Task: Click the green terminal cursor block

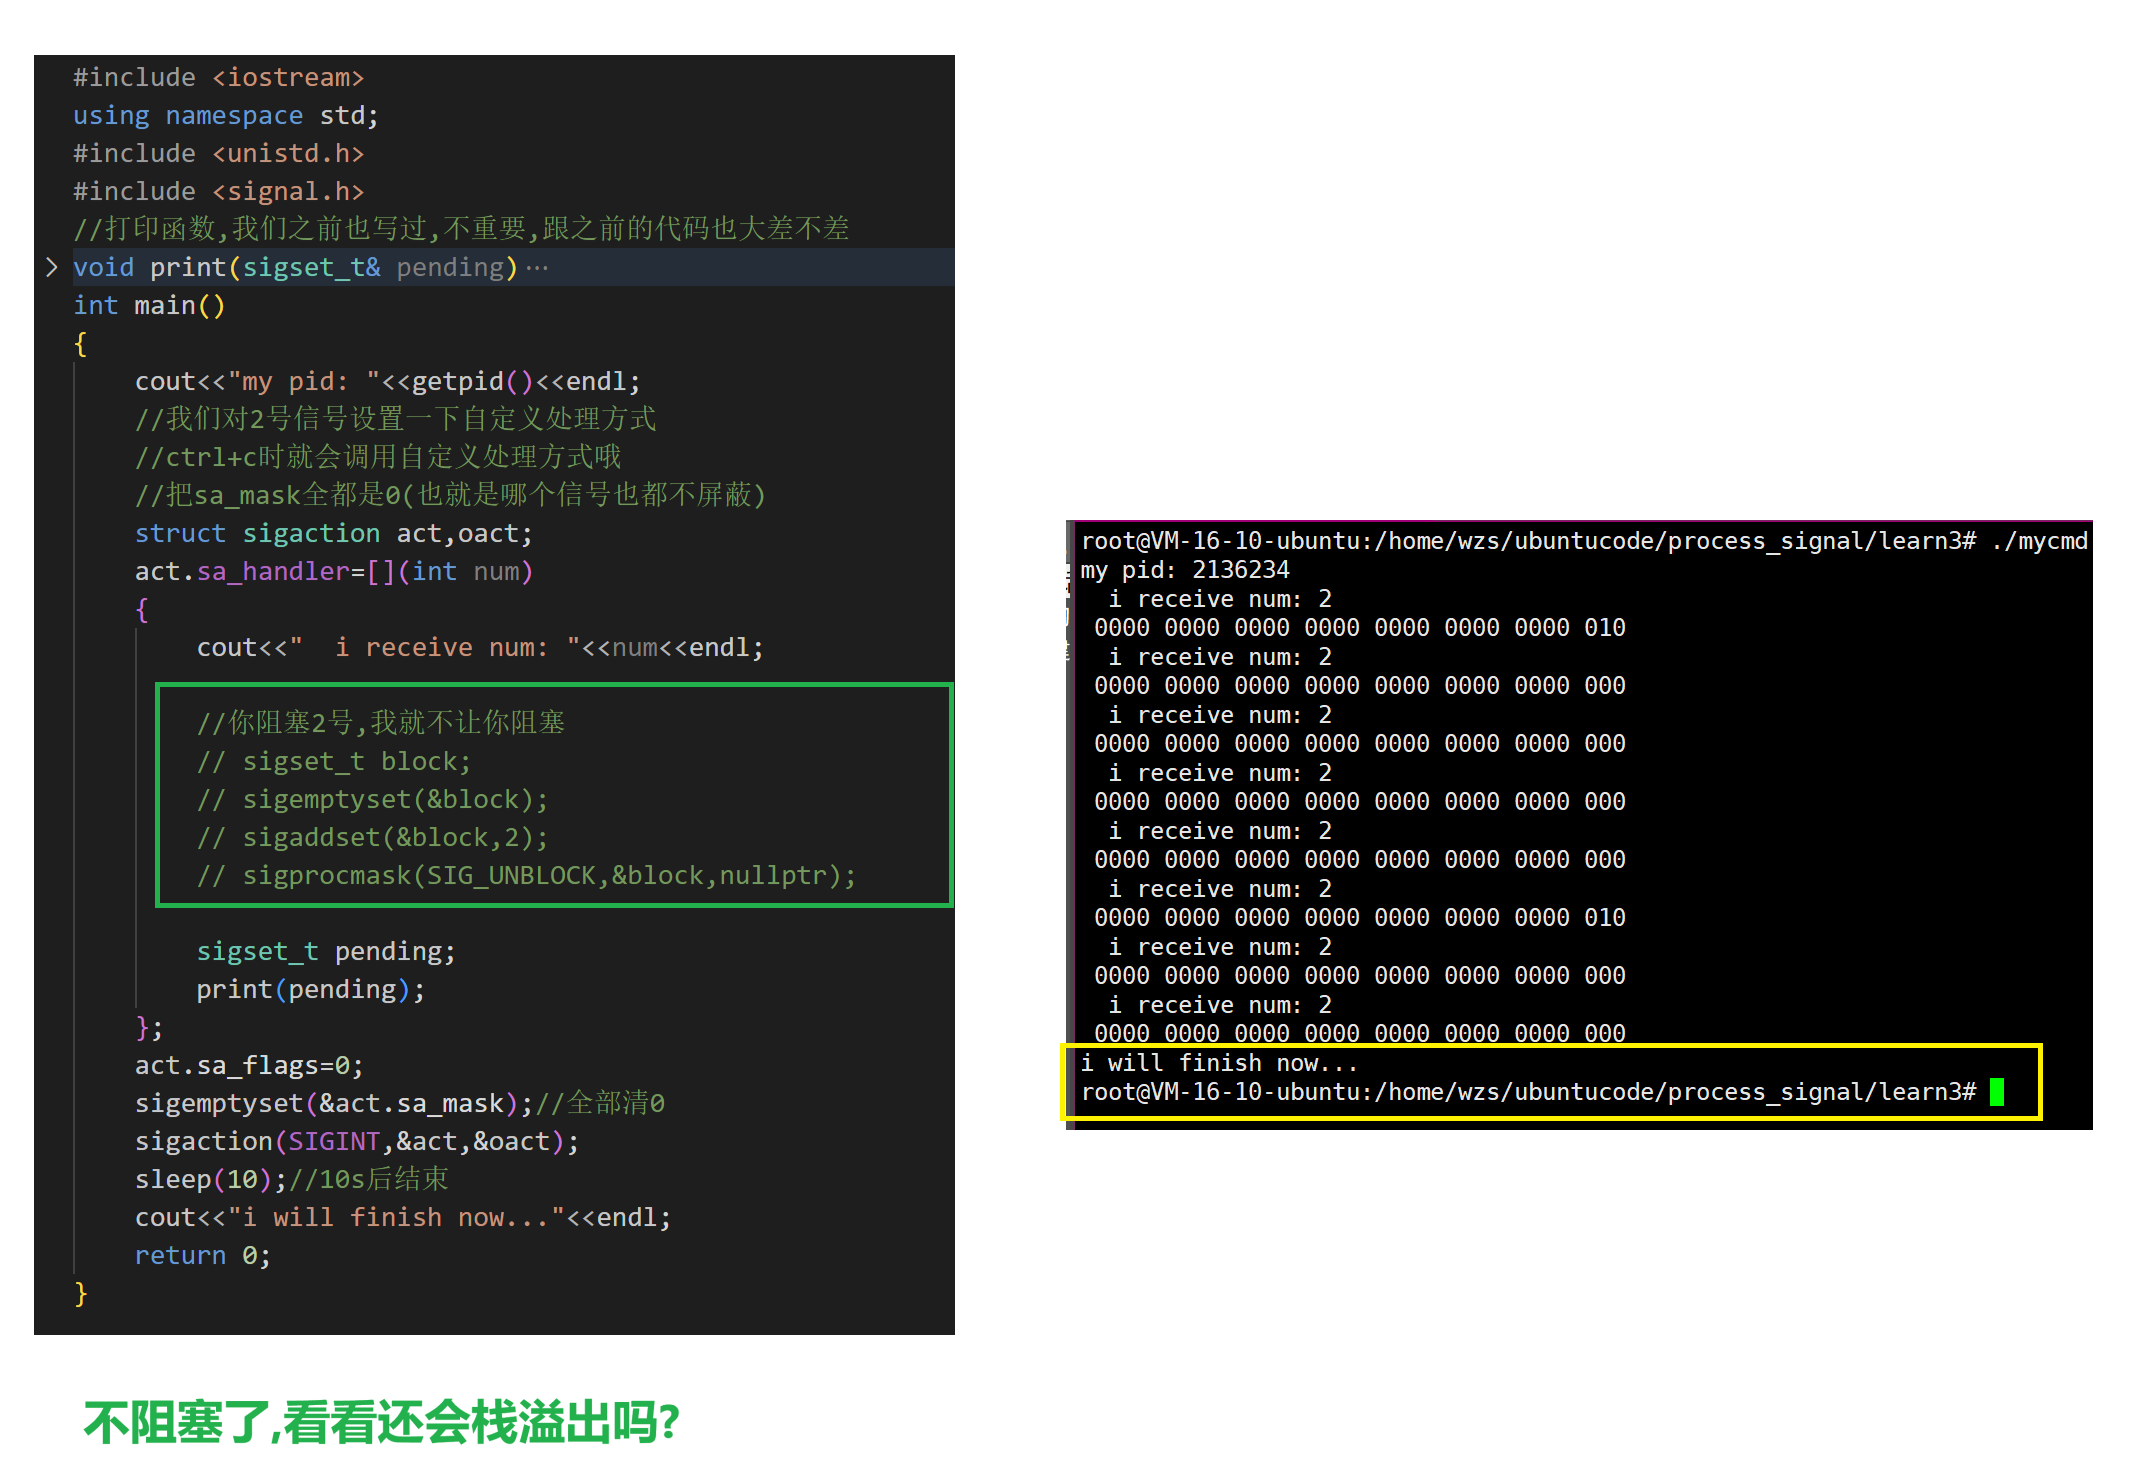Action: [x=1996, y=1092]
